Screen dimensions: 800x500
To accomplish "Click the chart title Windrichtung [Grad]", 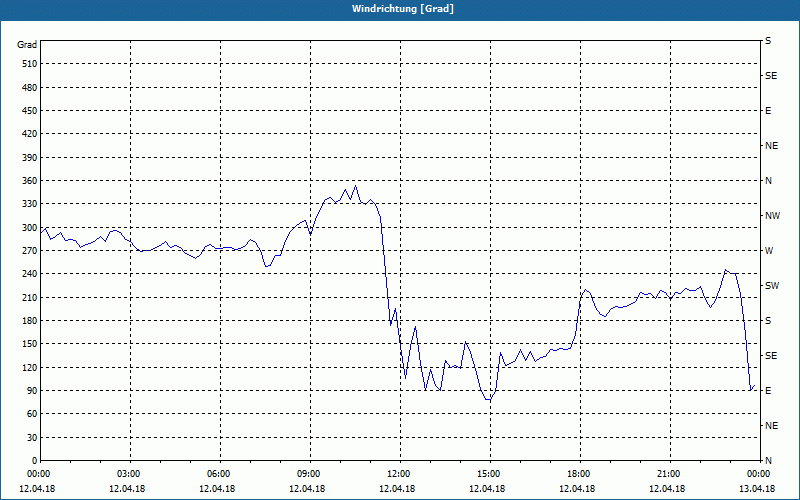I will [x=403, y=9].
